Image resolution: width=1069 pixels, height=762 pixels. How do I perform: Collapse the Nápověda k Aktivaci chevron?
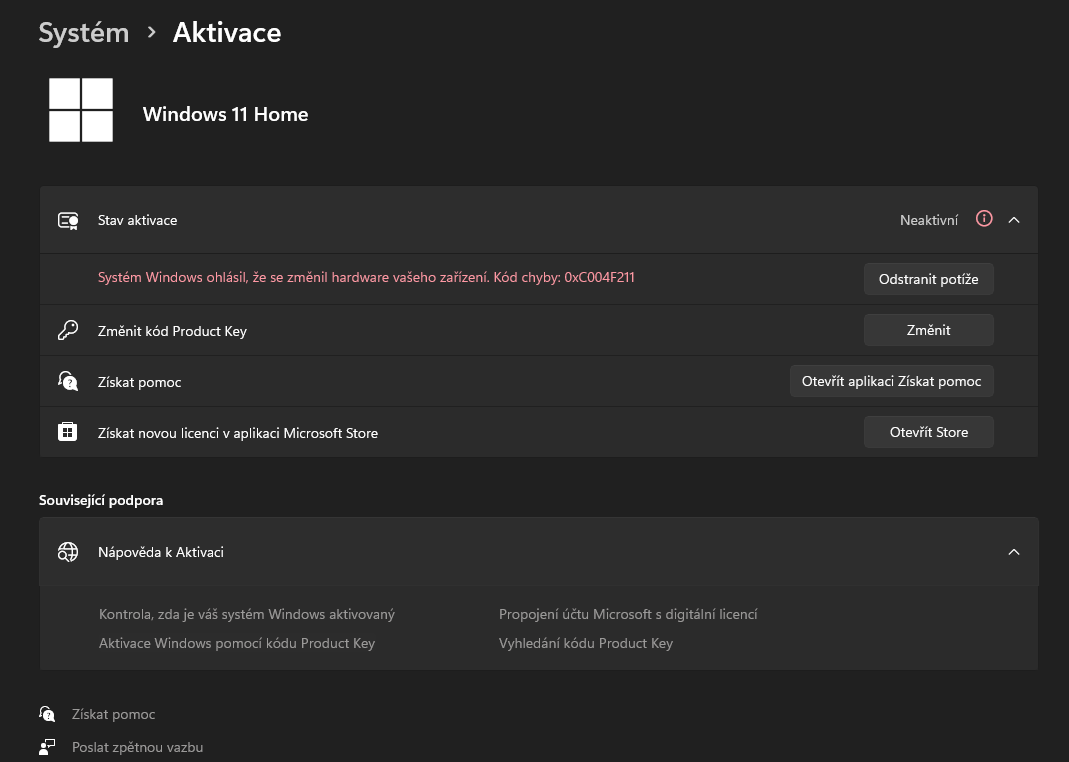pos(1014,552)
